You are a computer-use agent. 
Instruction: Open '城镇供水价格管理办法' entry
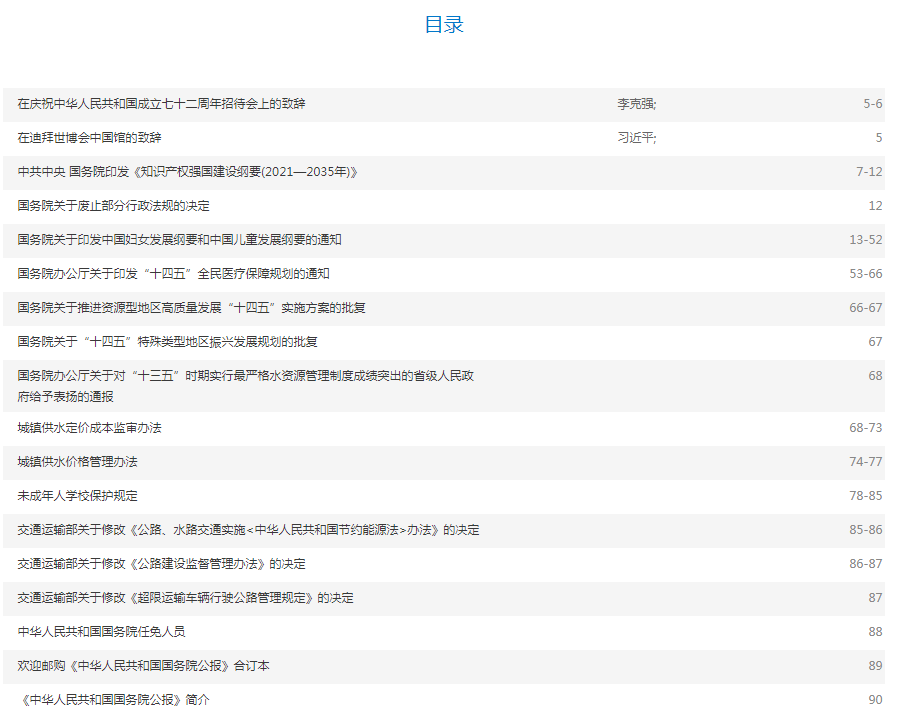click(x=77, y=462)
